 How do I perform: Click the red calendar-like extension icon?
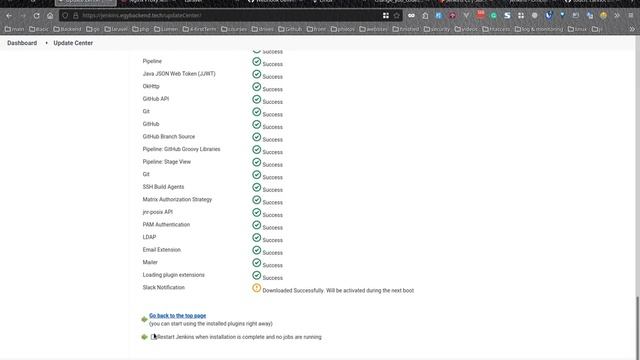point(480,15)
